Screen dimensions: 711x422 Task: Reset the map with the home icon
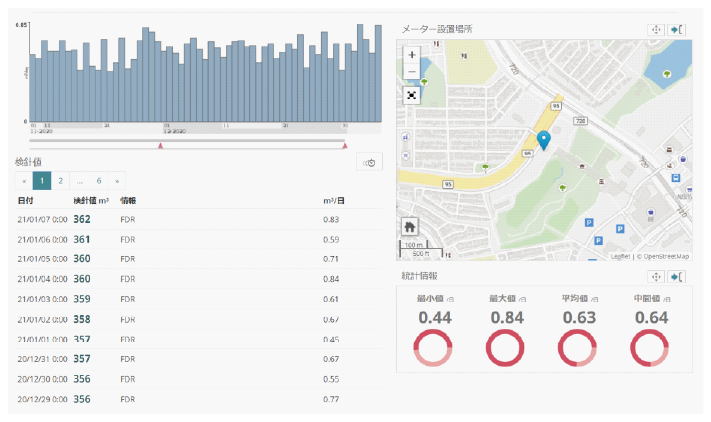click(410, 226)
